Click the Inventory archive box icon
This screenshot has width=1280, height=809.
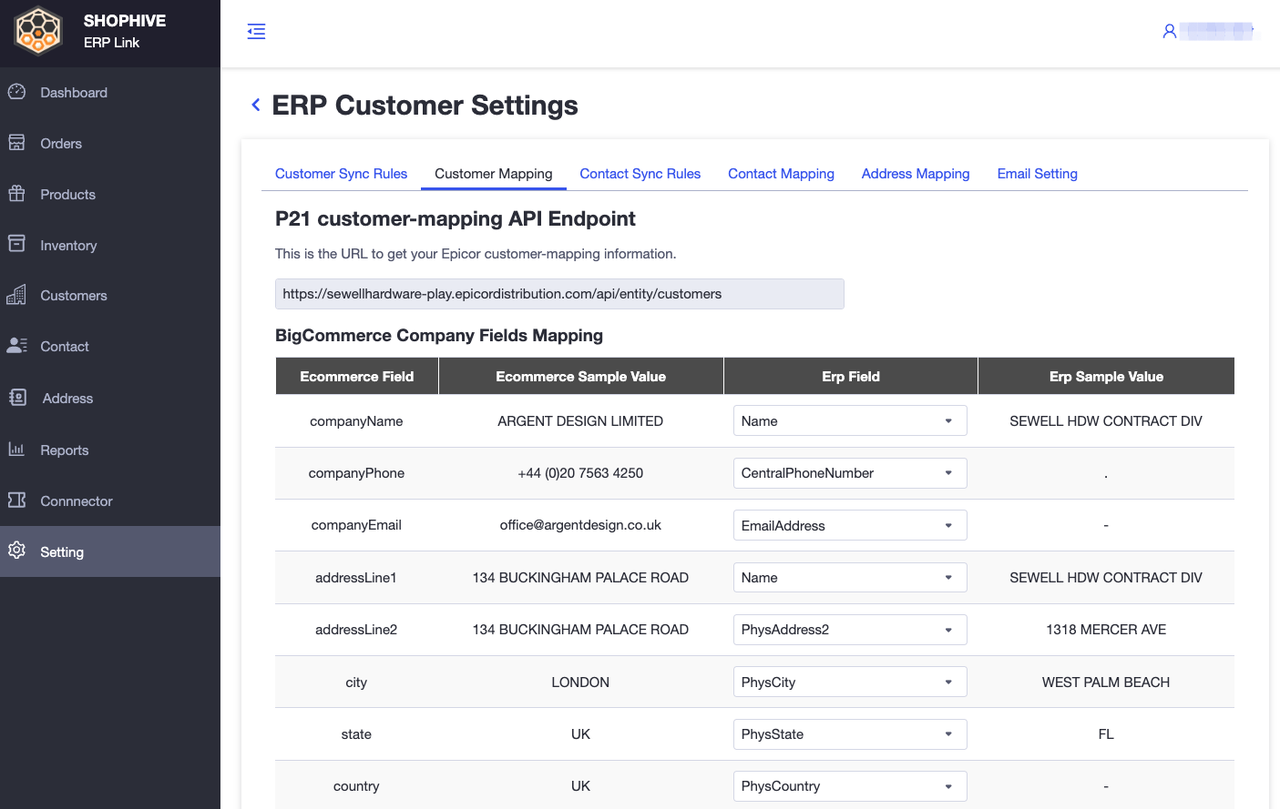click(x=16, y=244)
